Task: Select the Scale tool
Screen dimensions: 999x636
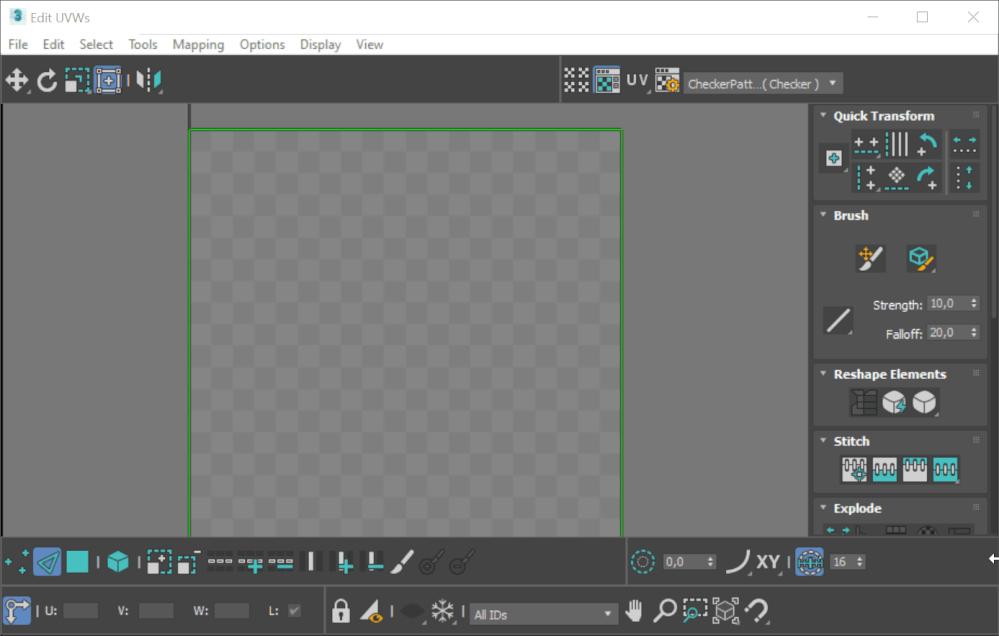Action: (77, 81)
